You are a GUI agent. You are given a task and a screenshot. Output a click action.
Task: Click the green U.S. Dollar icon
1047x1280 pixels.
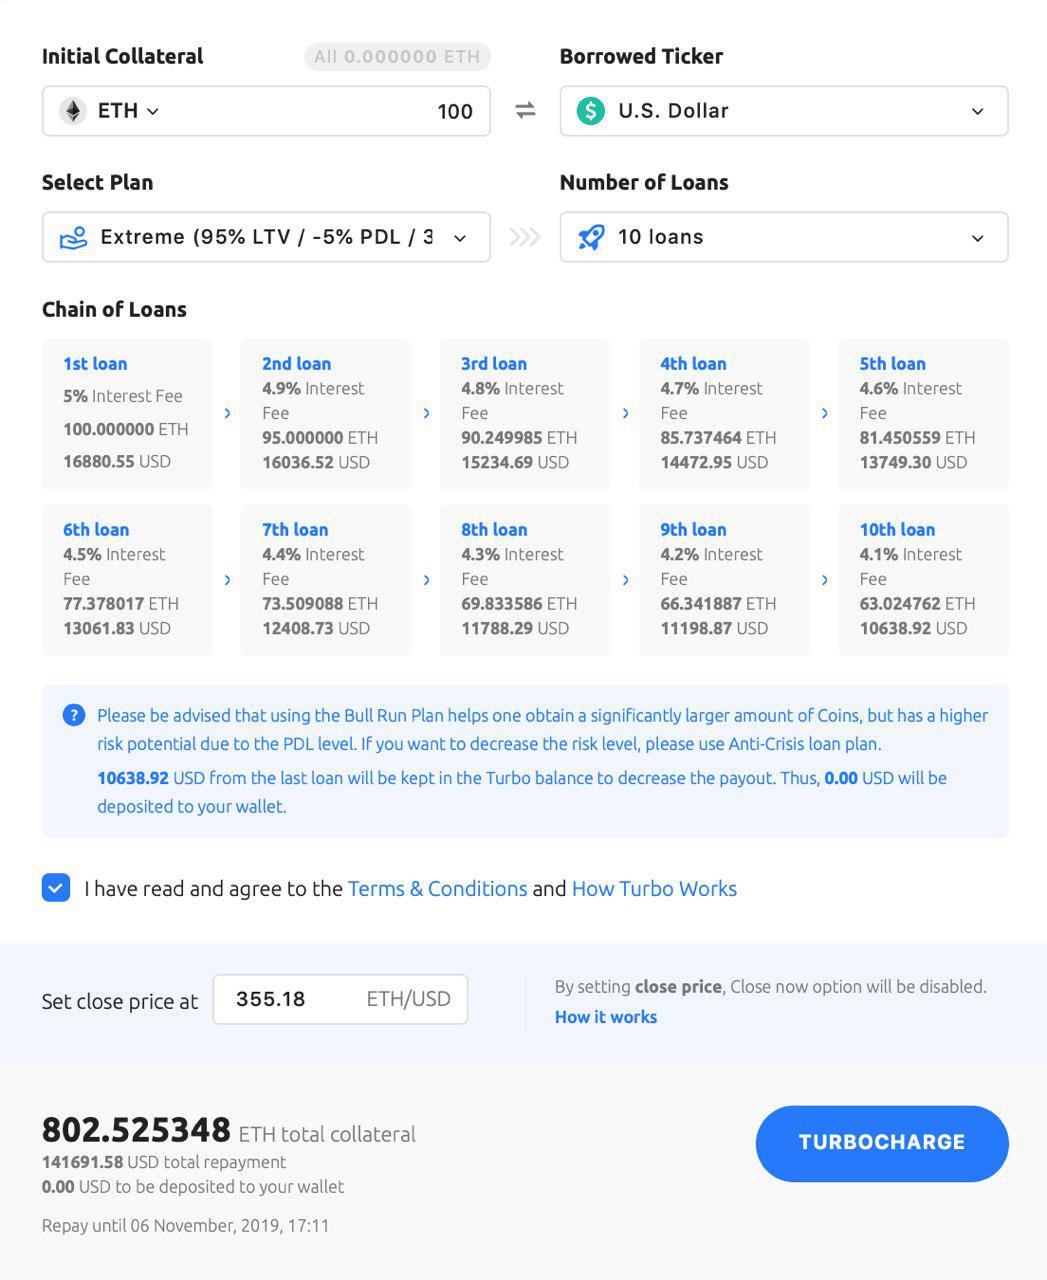pyautogui.click(x=591, y=111)
